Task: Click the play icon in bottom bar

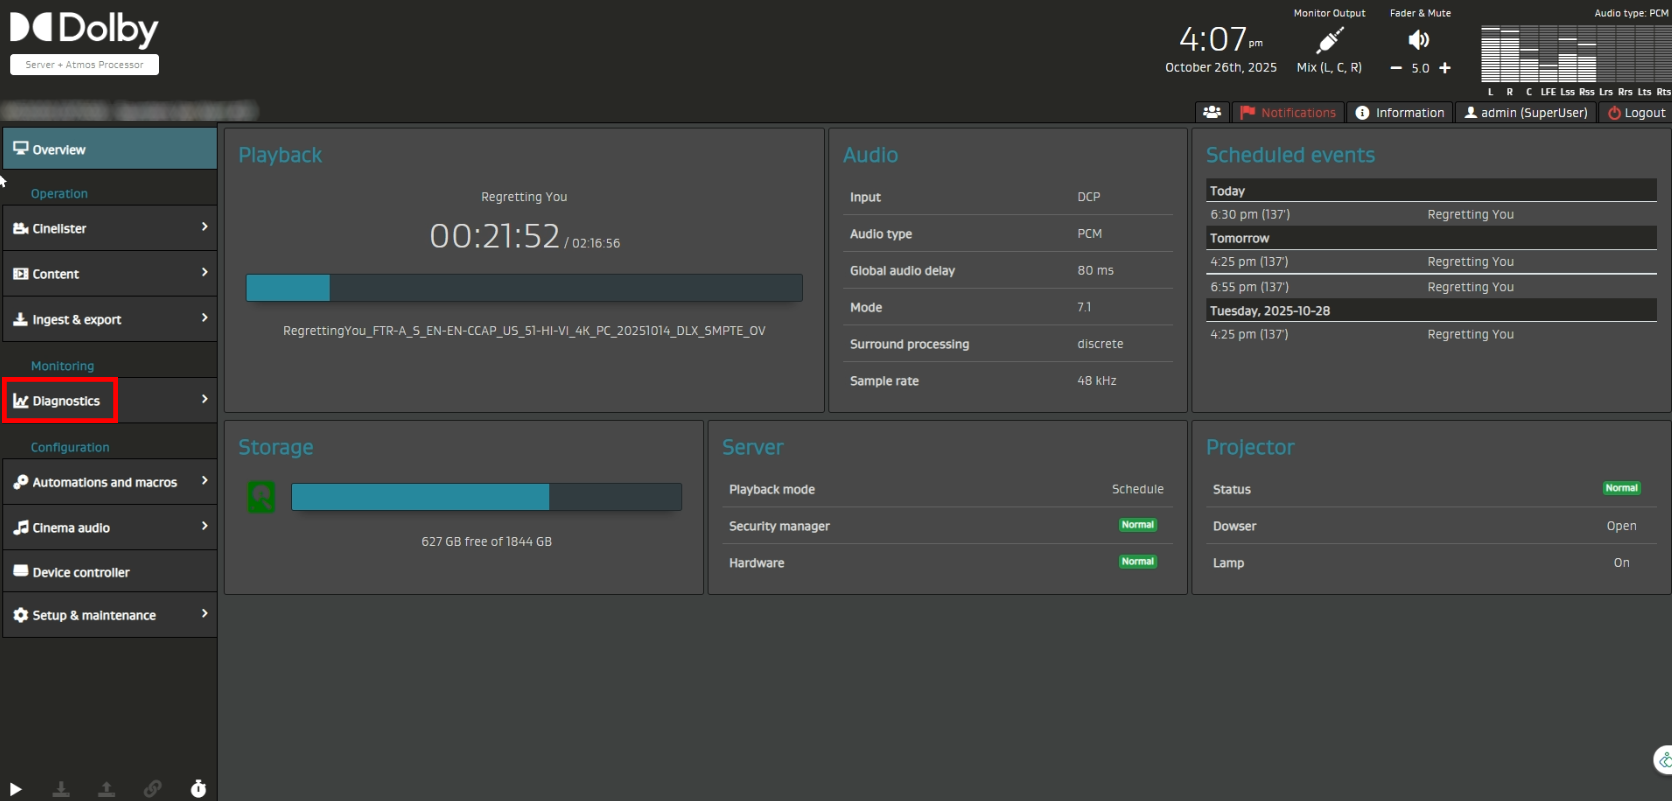Action: click(x=16, y=789)
